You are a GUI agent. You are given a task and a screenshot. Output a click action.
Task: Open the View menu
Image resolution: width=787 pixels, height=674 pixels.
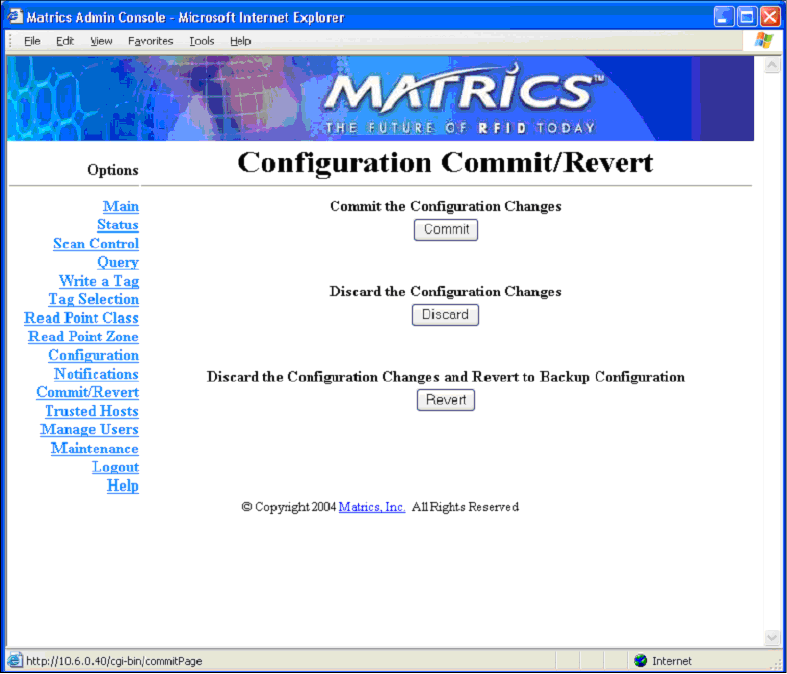point(101,41)
